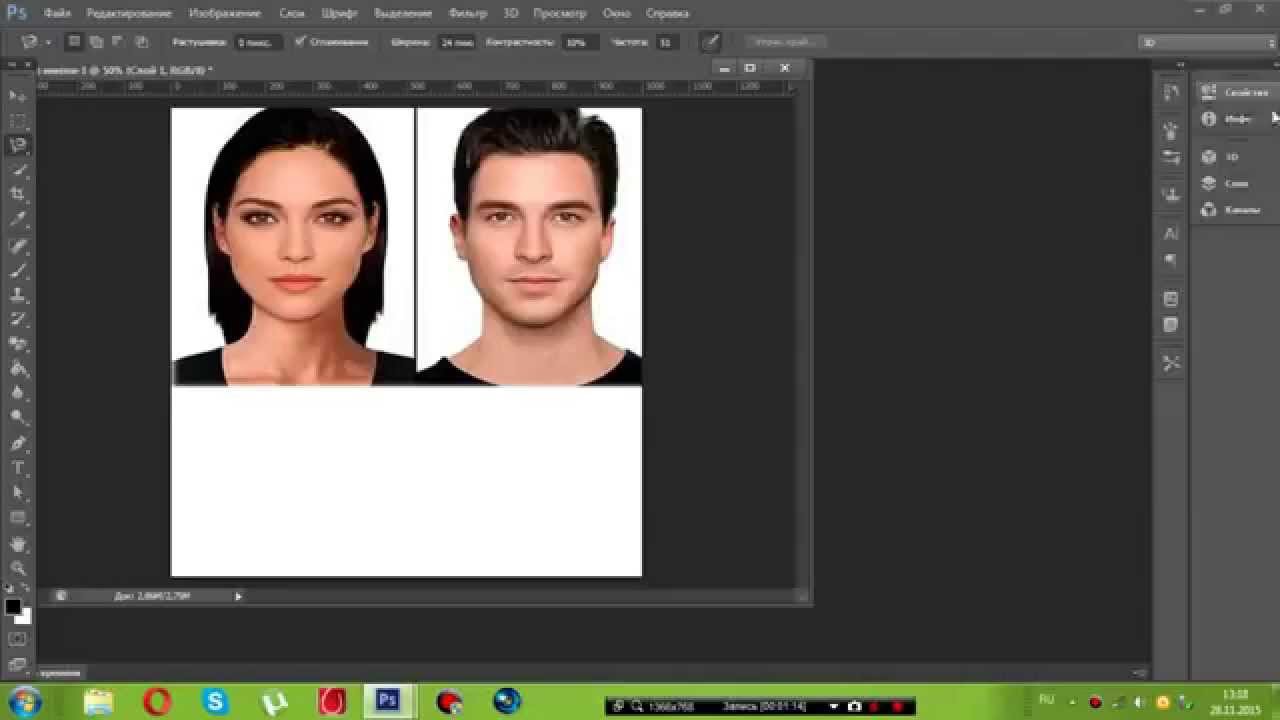Choose New Selection mode button
This screenshot has height=720, width=1280.
(74, 42)
